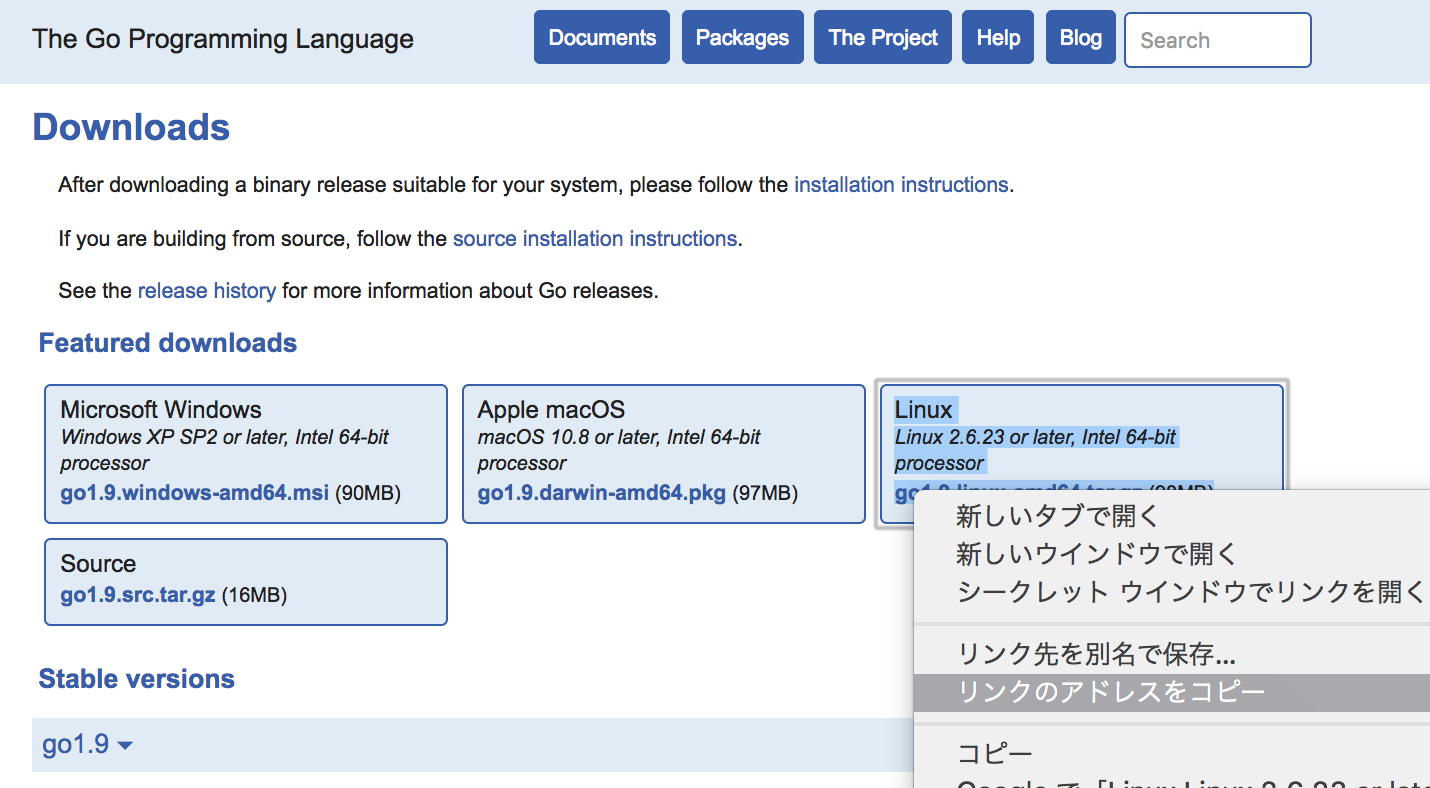Select リンク先を別名で保存... menu item
Viewport: 1430px width, 788px height.
(x=1172, y=655)
